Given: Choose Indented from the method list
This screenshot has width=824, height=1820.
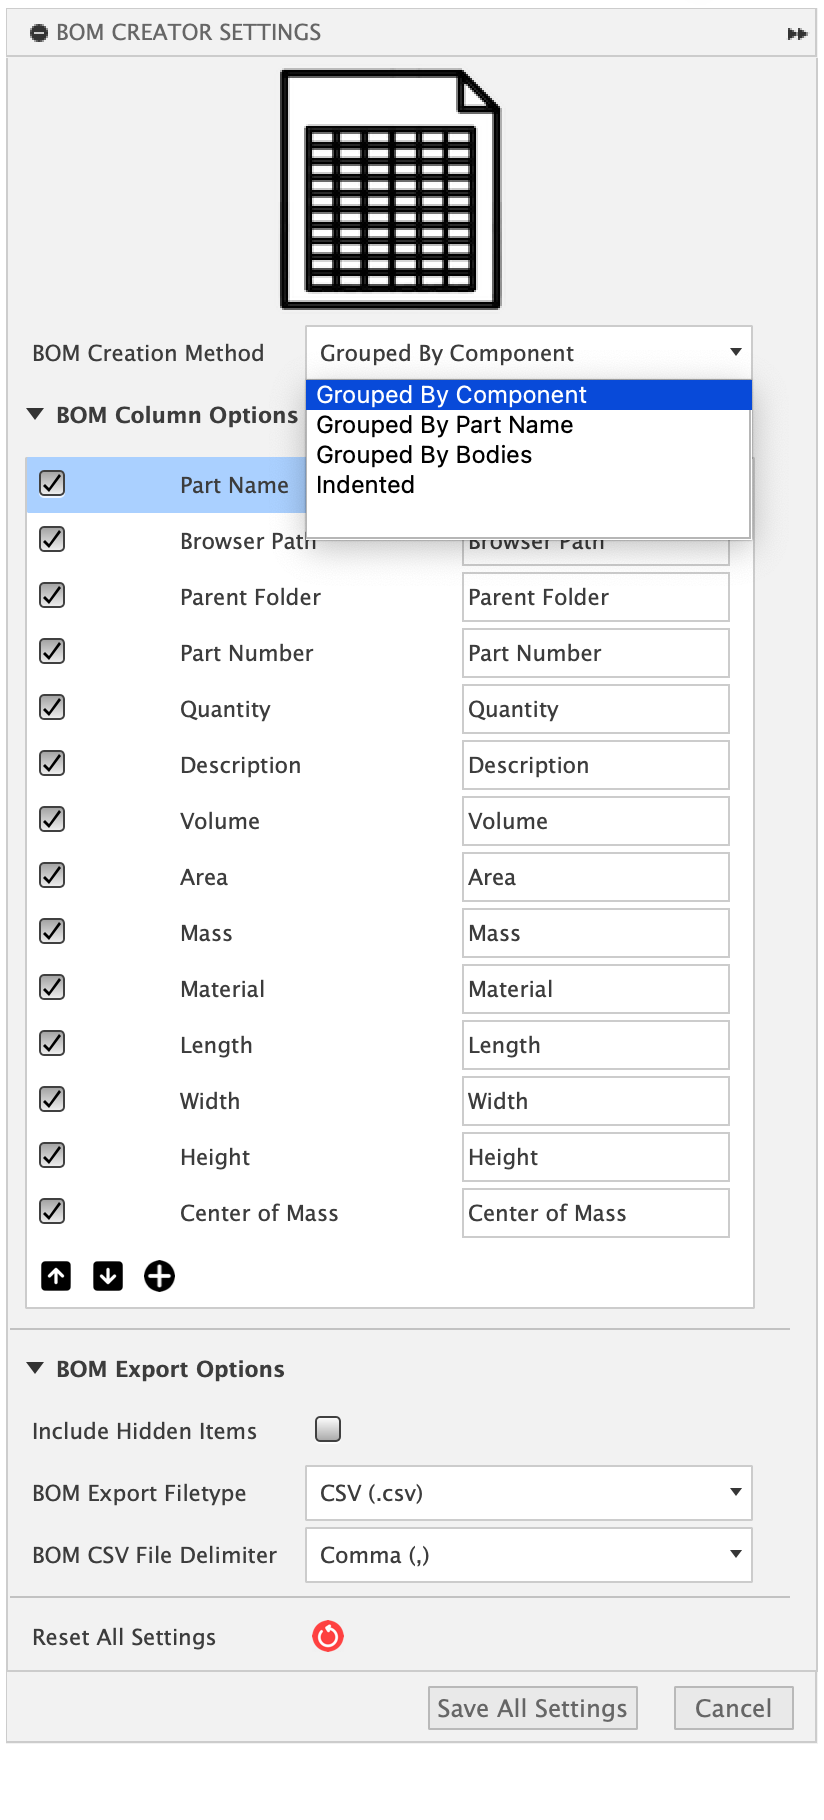Looking at the screenshot, I should [x=366, y=485].
